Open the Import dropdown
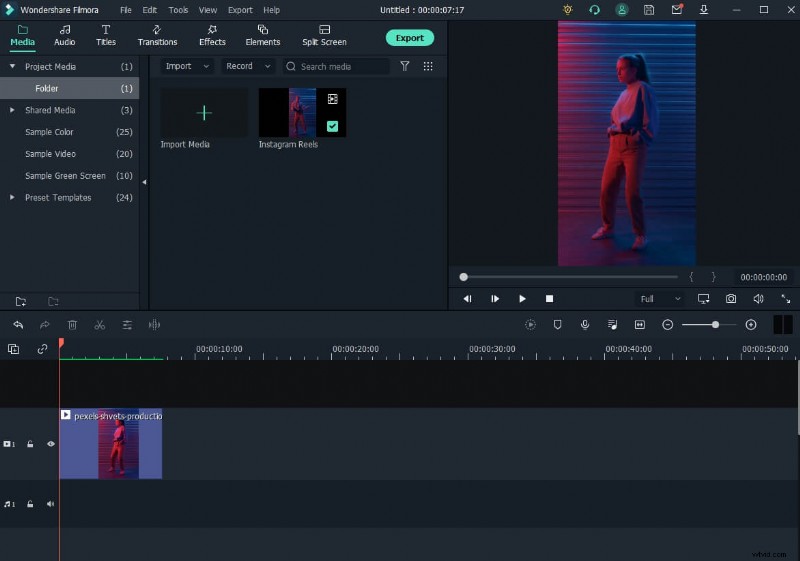The height and width of the screenshot is (561, 800). (187, 66)
